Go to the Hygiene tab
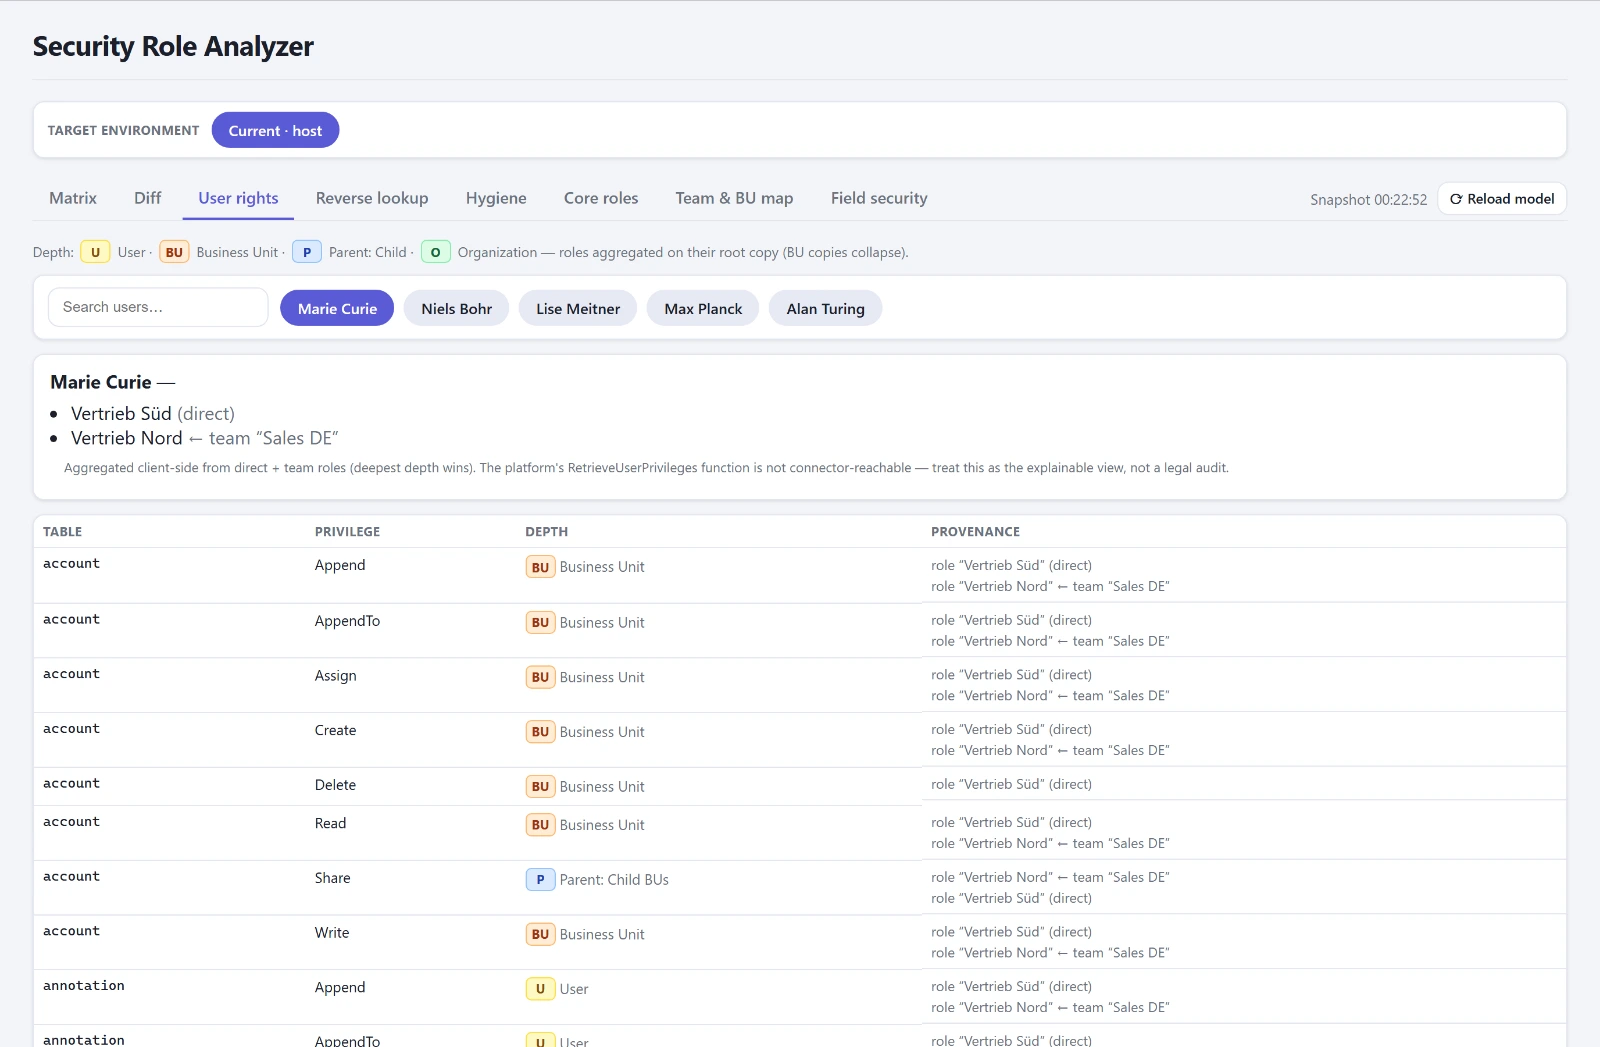This screenshot has width=1600, height=1047. (x=496, y=198)
